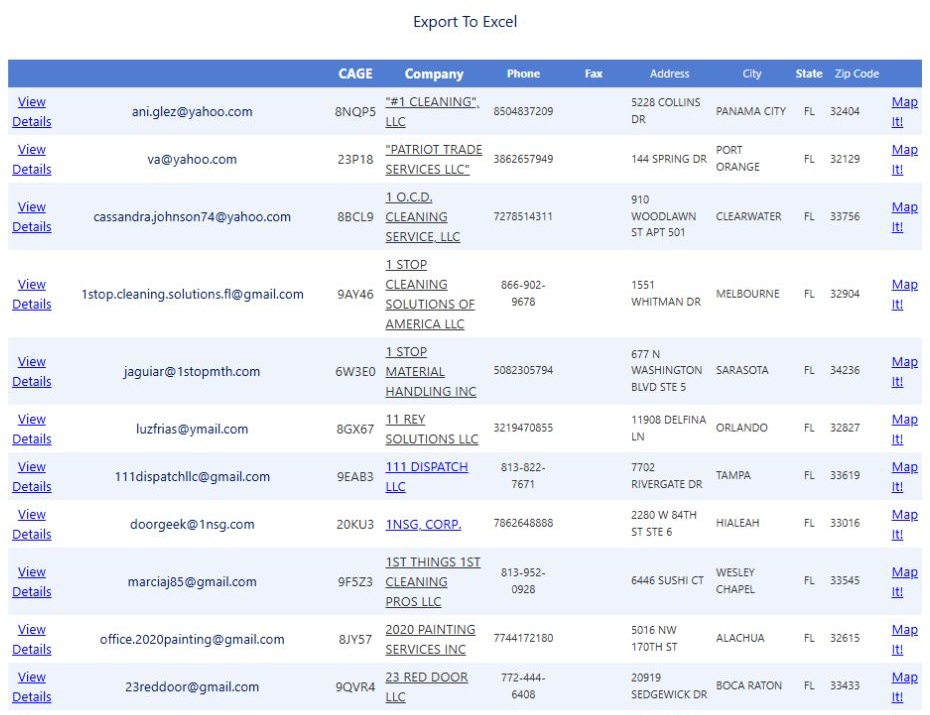Open View Details for jaguiar@1stopmth.com row

tap(31, 372)
